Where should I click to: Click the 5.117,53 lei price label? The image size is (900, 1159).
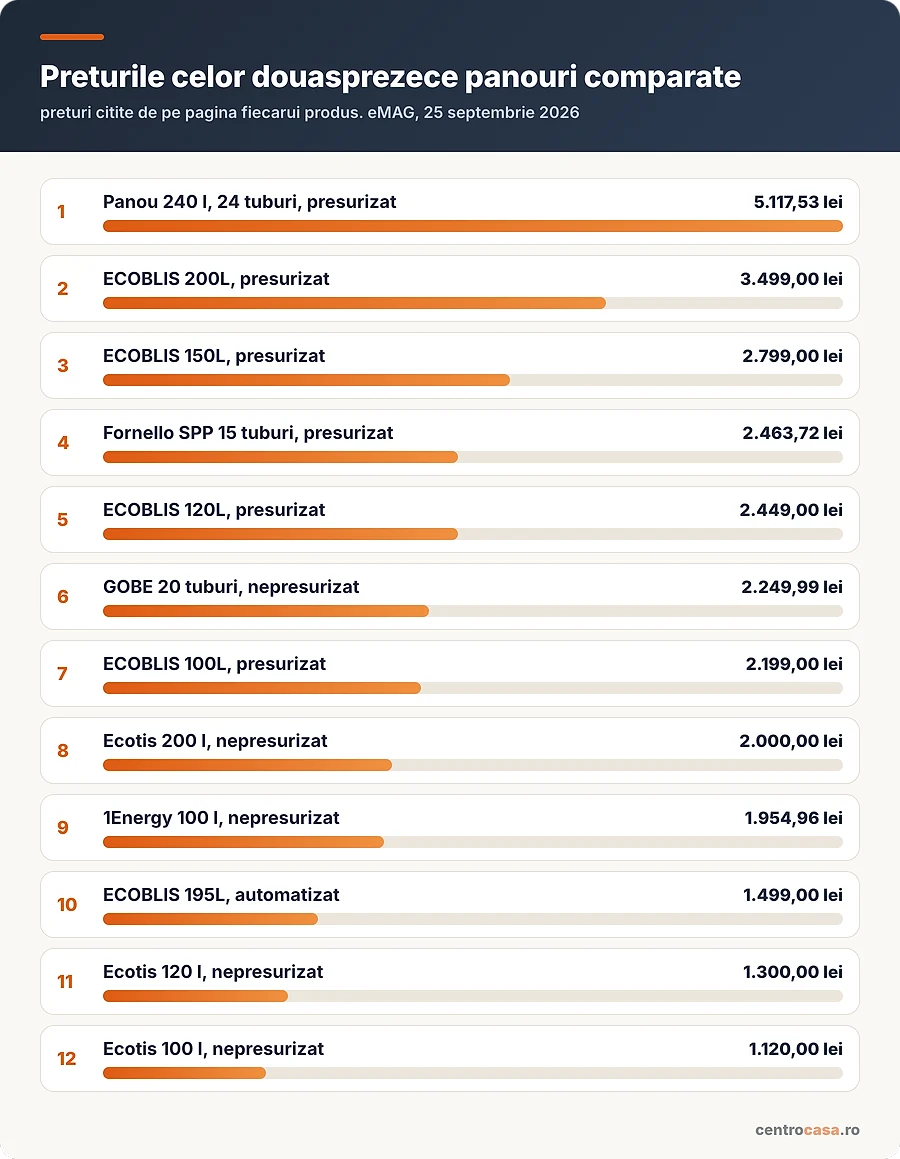pos(798,202)
